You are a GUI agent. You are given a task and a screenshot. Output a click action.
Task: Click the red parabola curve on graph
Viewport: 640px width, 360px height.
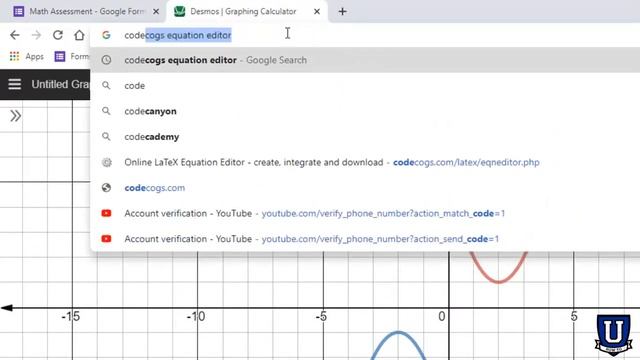point(498,281)
